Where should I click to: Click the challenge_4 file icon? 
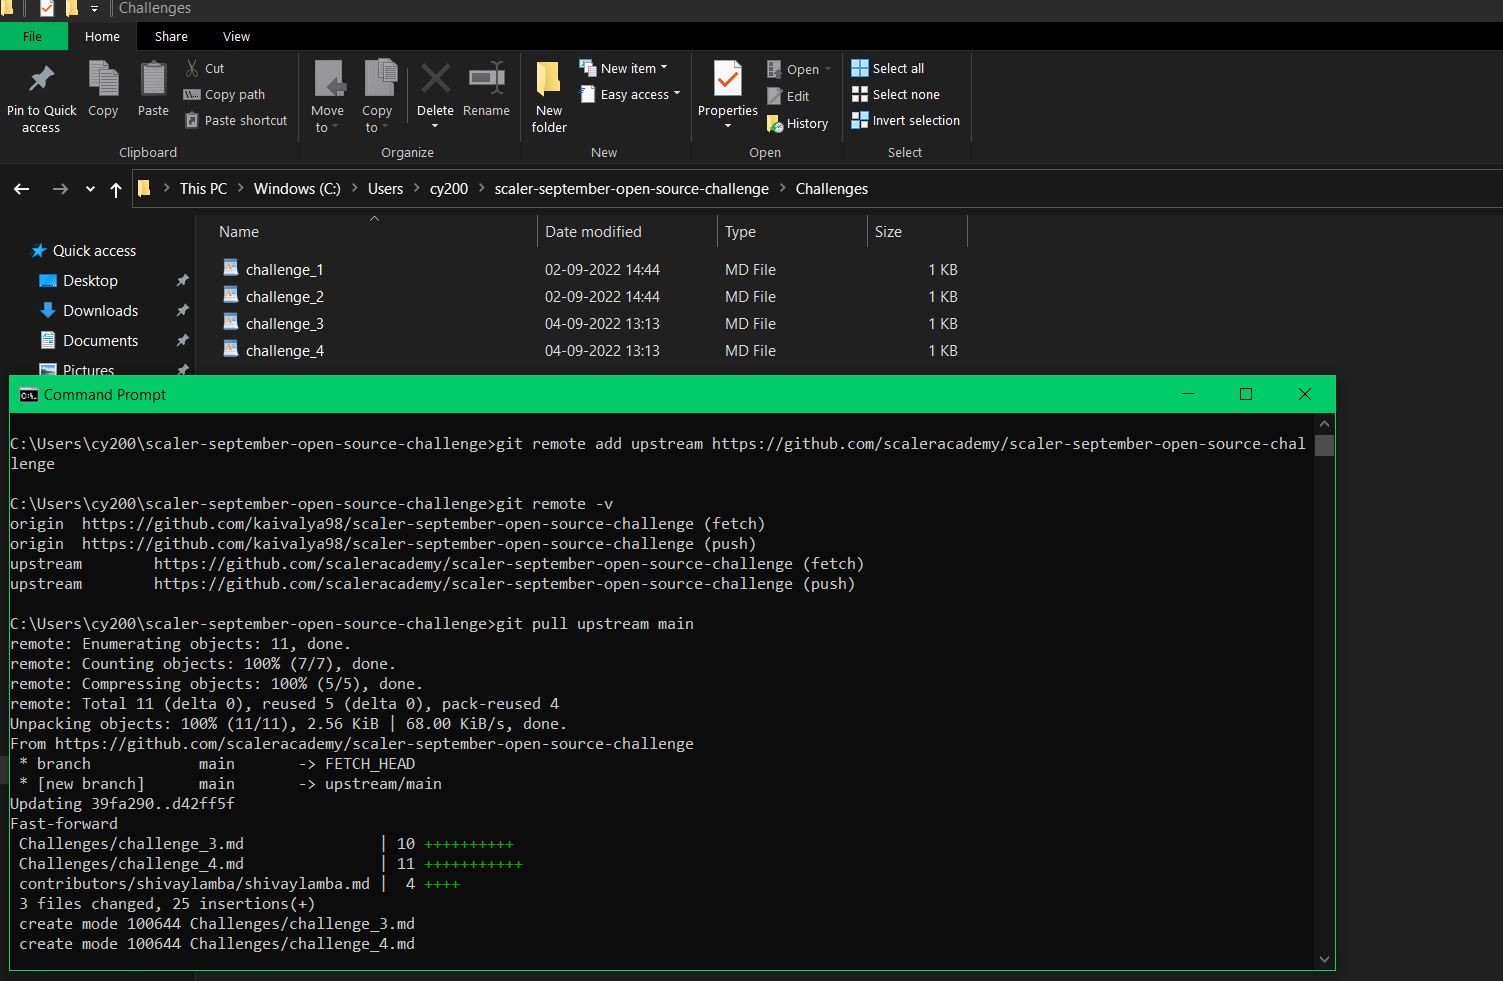(x=231, y=349)
